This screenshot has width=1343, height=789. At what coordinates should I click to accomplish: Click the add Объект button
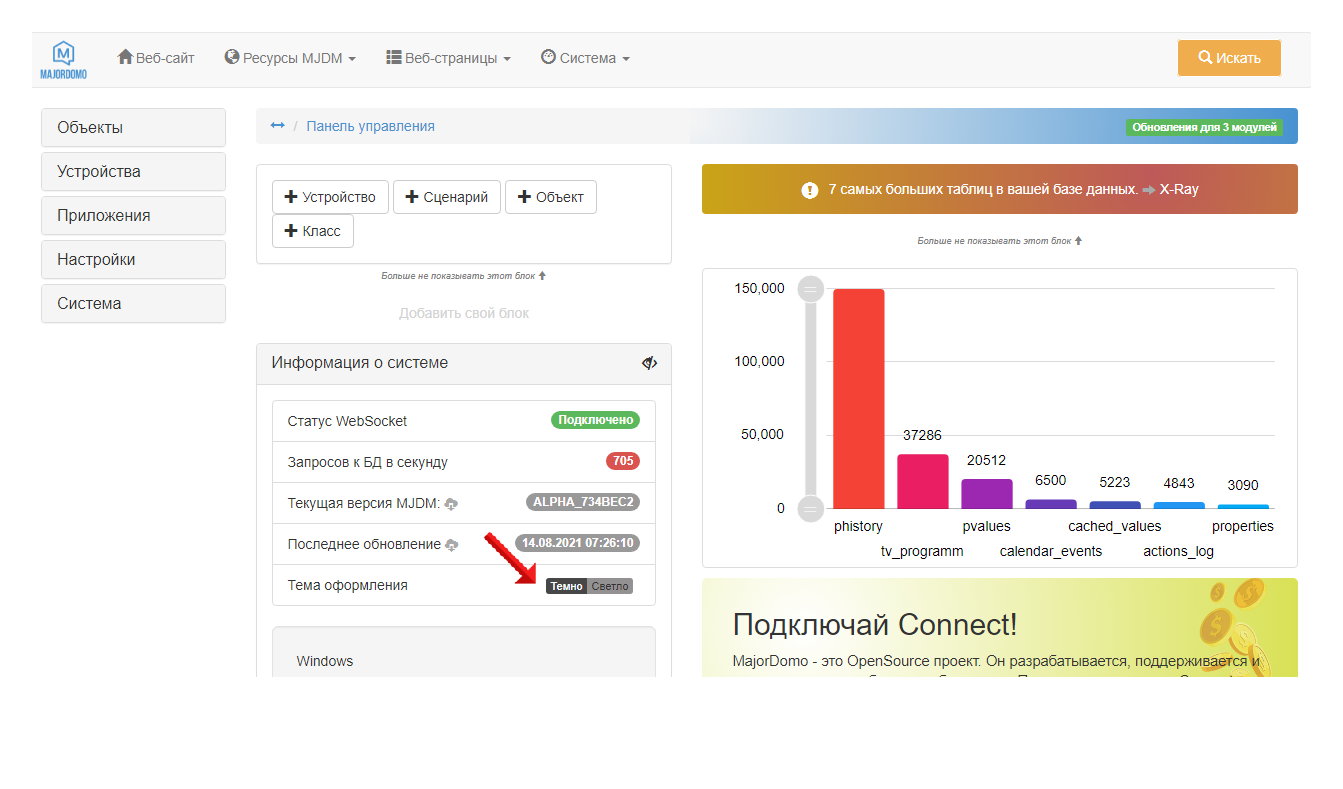coord(550,197)
